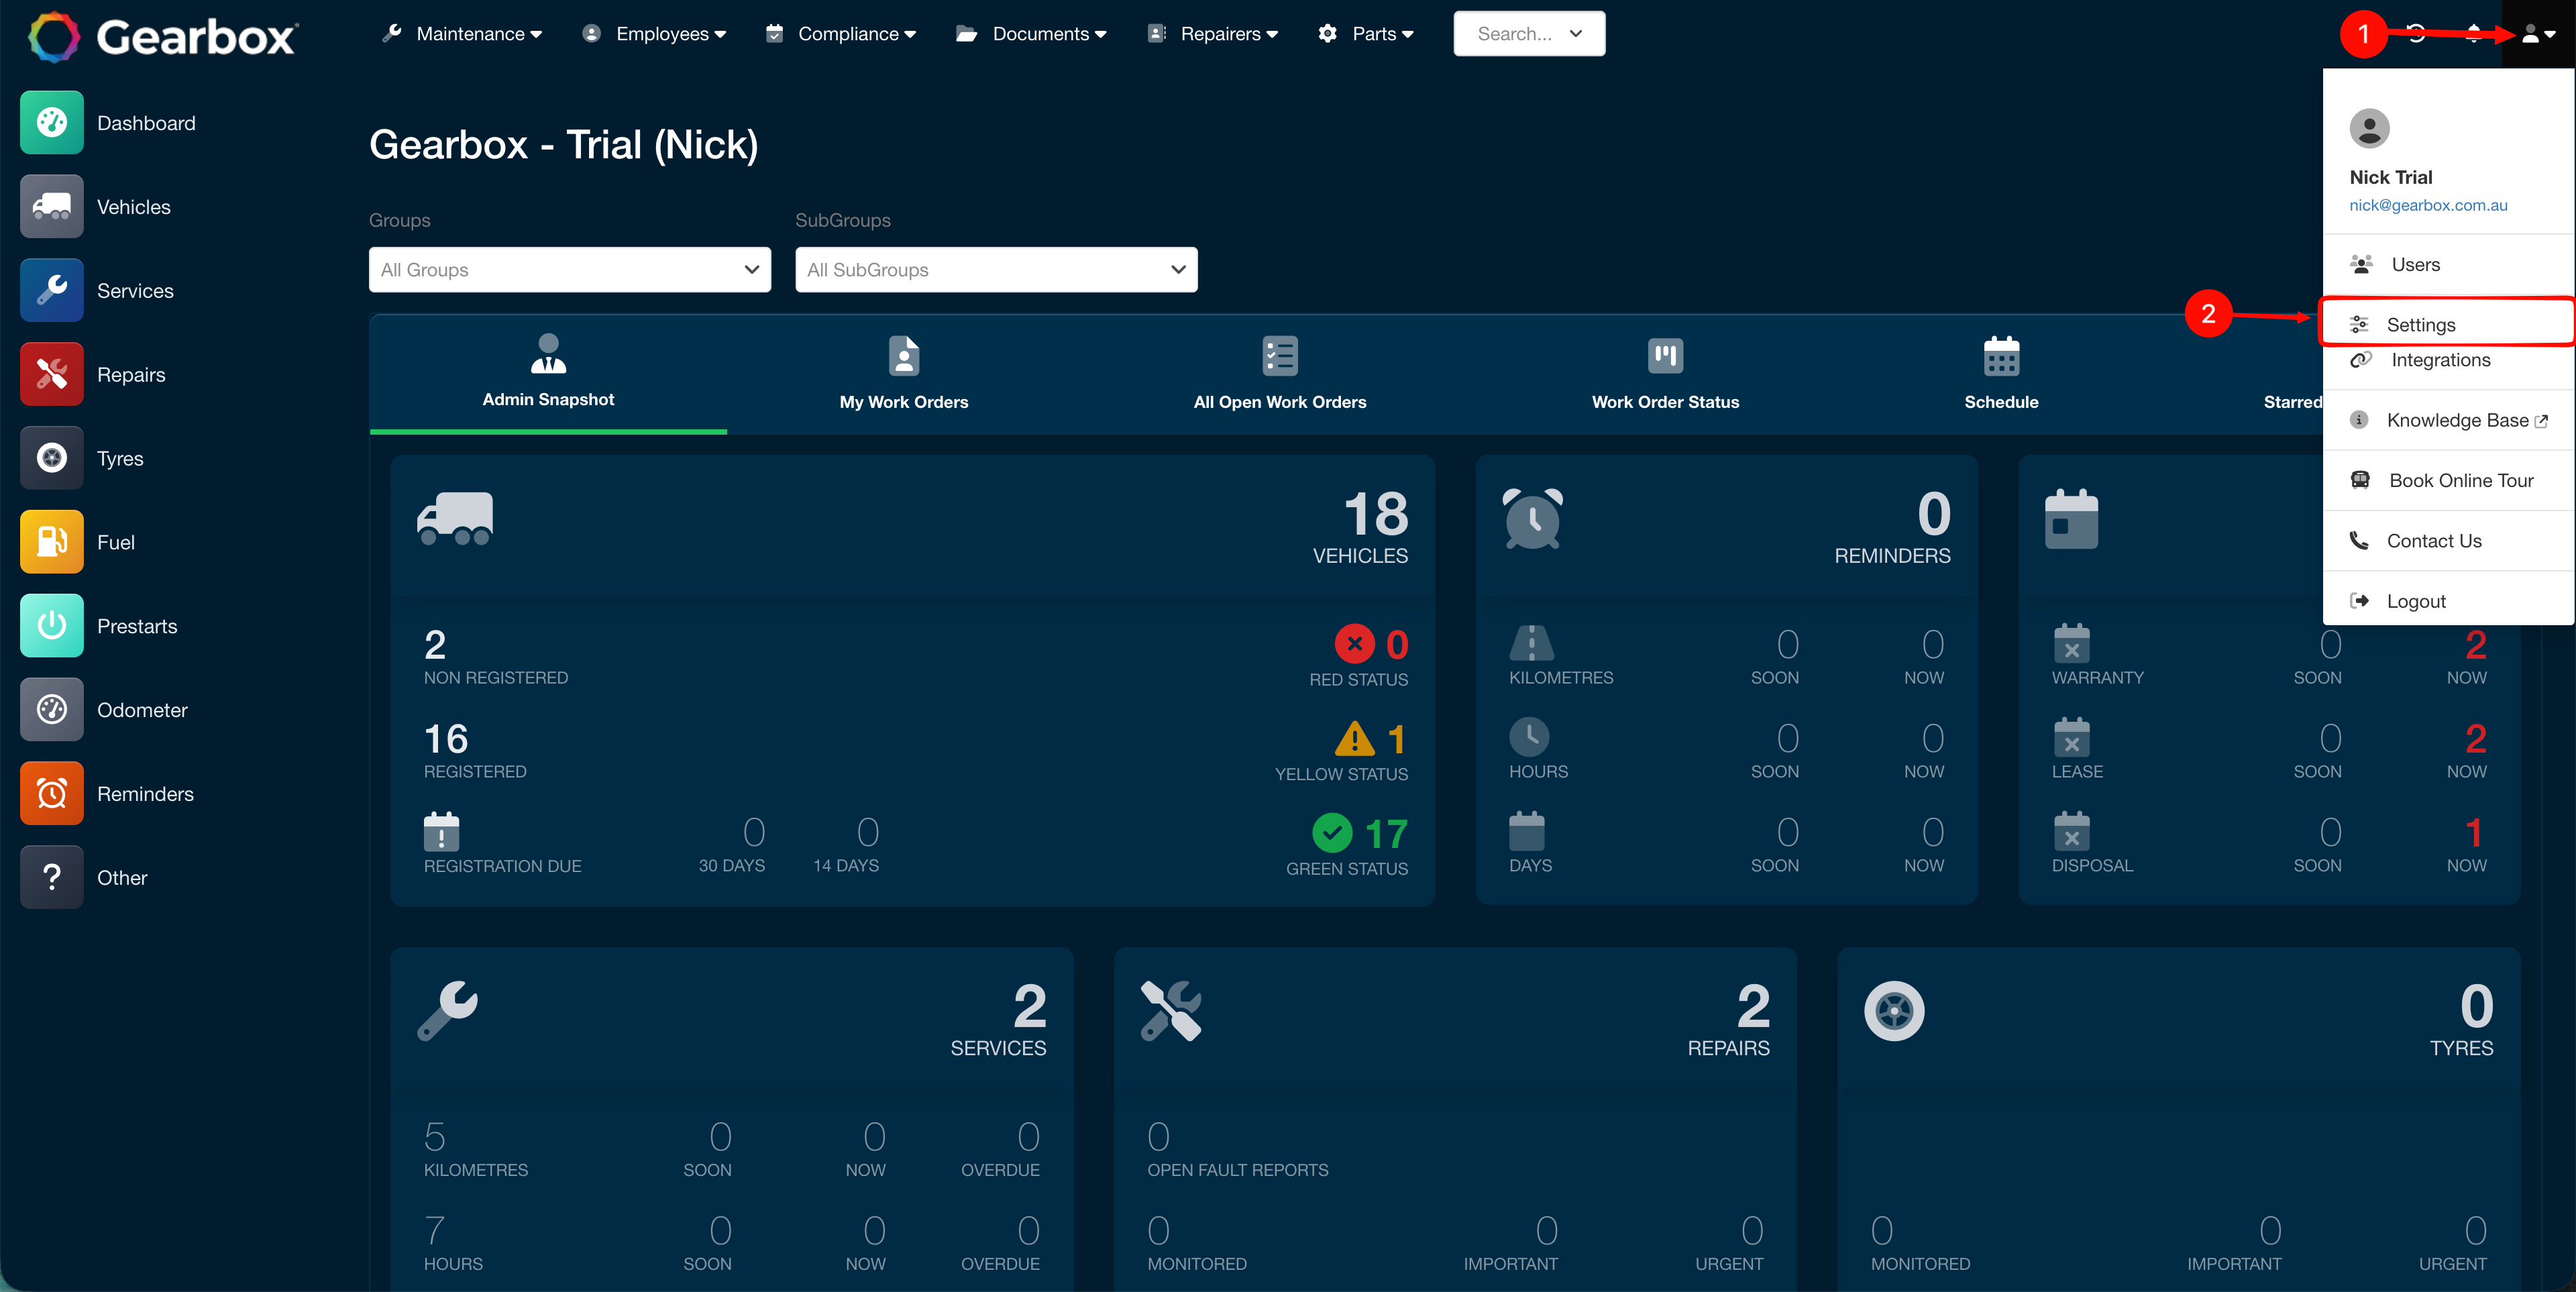The width and height of the screenshot is (2576, 1292).
Task: Click the tyre icon on Tyres card
Action: click(1894, 1011)
